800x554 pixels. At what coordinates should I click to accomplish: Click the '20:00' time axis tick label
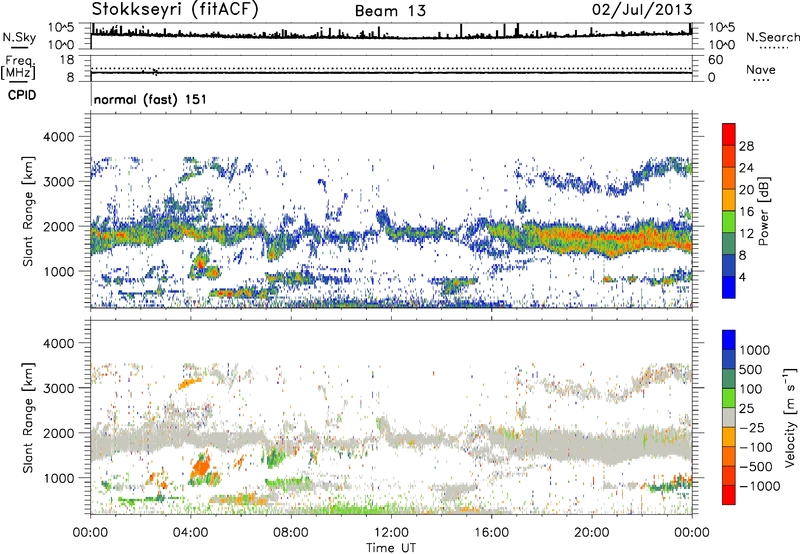pos(591,533)
